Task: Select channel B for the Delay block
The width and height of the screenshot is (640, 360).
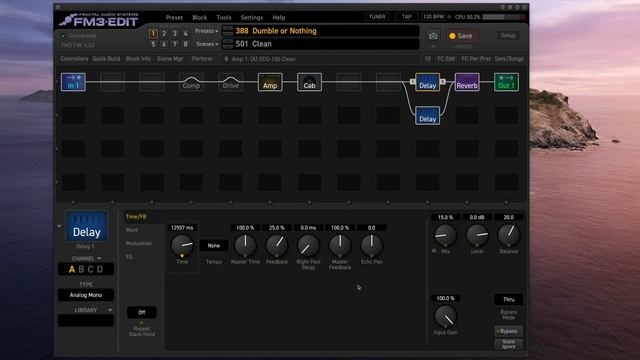Action: pos(81,269)
